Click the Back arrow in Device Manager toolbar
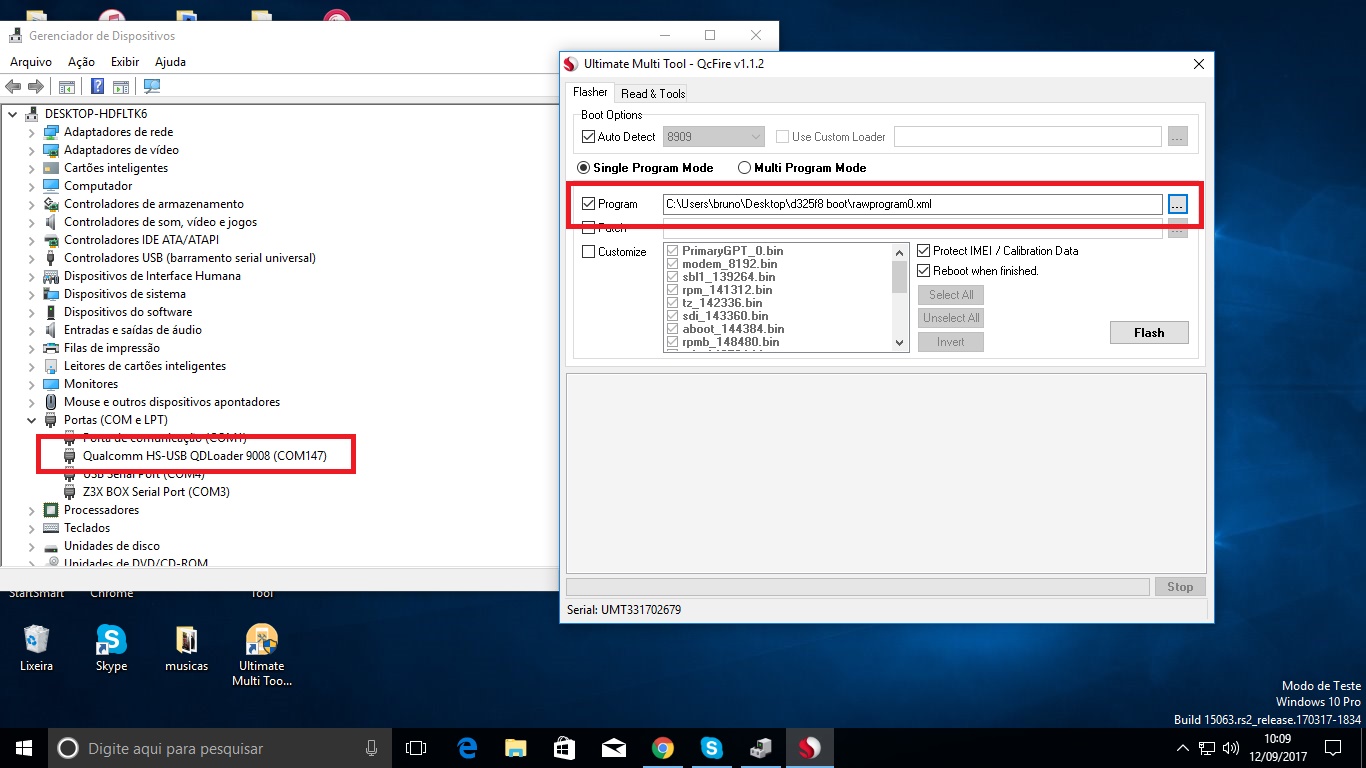The height and width of the screenshot is (768, 1366). tap(13, 87)
